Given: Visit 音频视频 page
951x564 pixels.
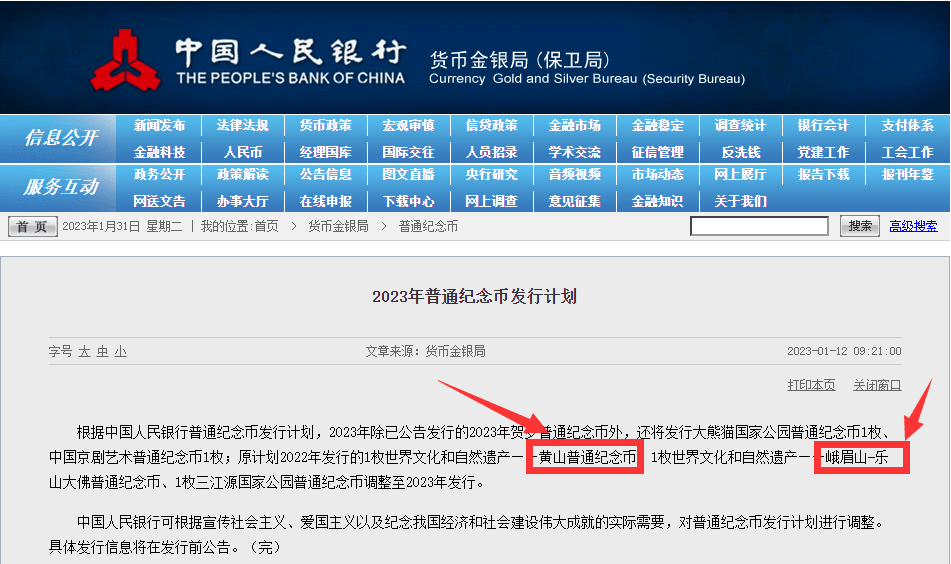Looking at the screenshot, I should [575, 175].
